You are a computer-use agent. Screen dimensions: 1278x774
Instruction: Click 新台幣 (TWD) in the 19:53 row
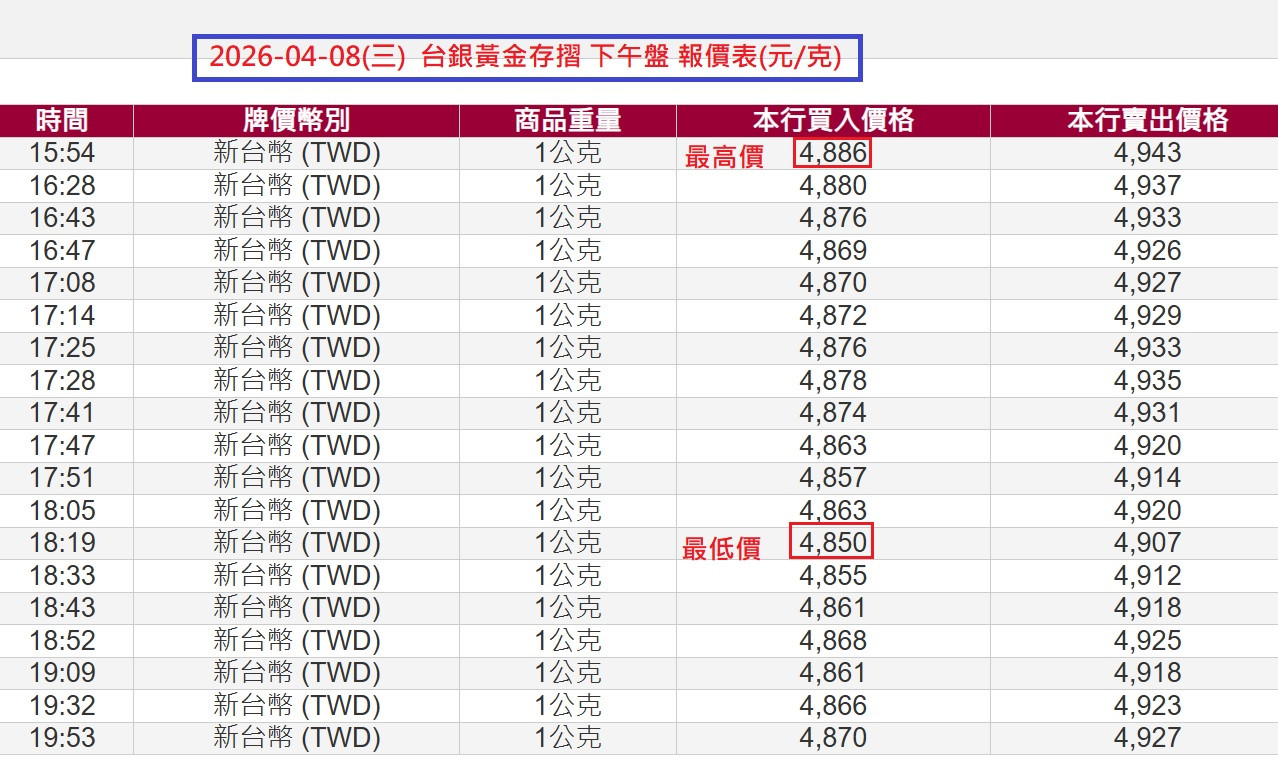297,738
